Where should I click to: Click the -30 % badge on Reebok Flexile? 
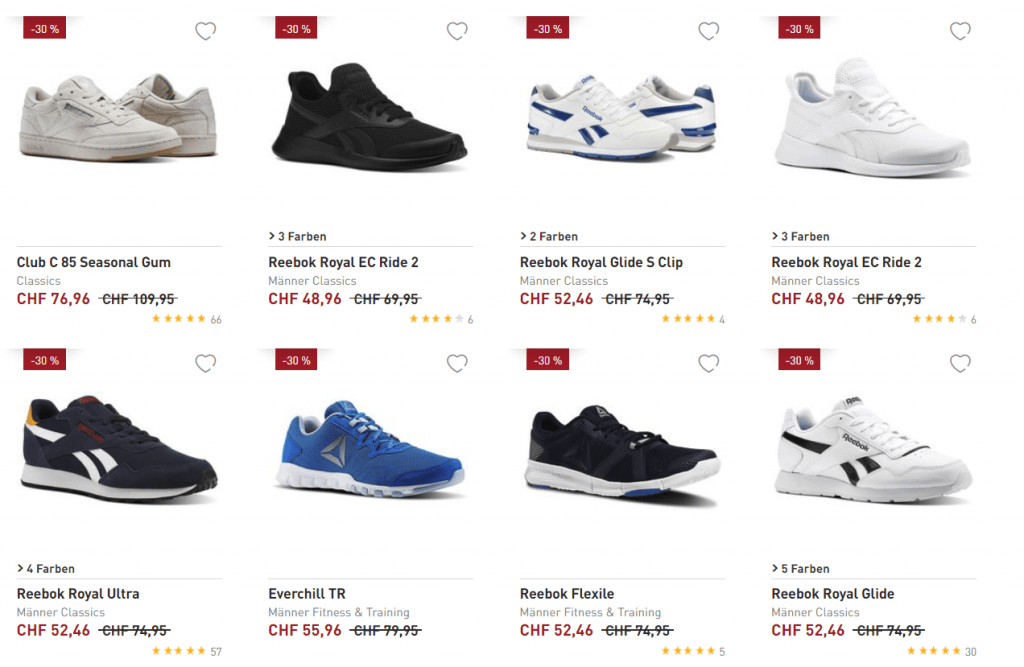548,361
